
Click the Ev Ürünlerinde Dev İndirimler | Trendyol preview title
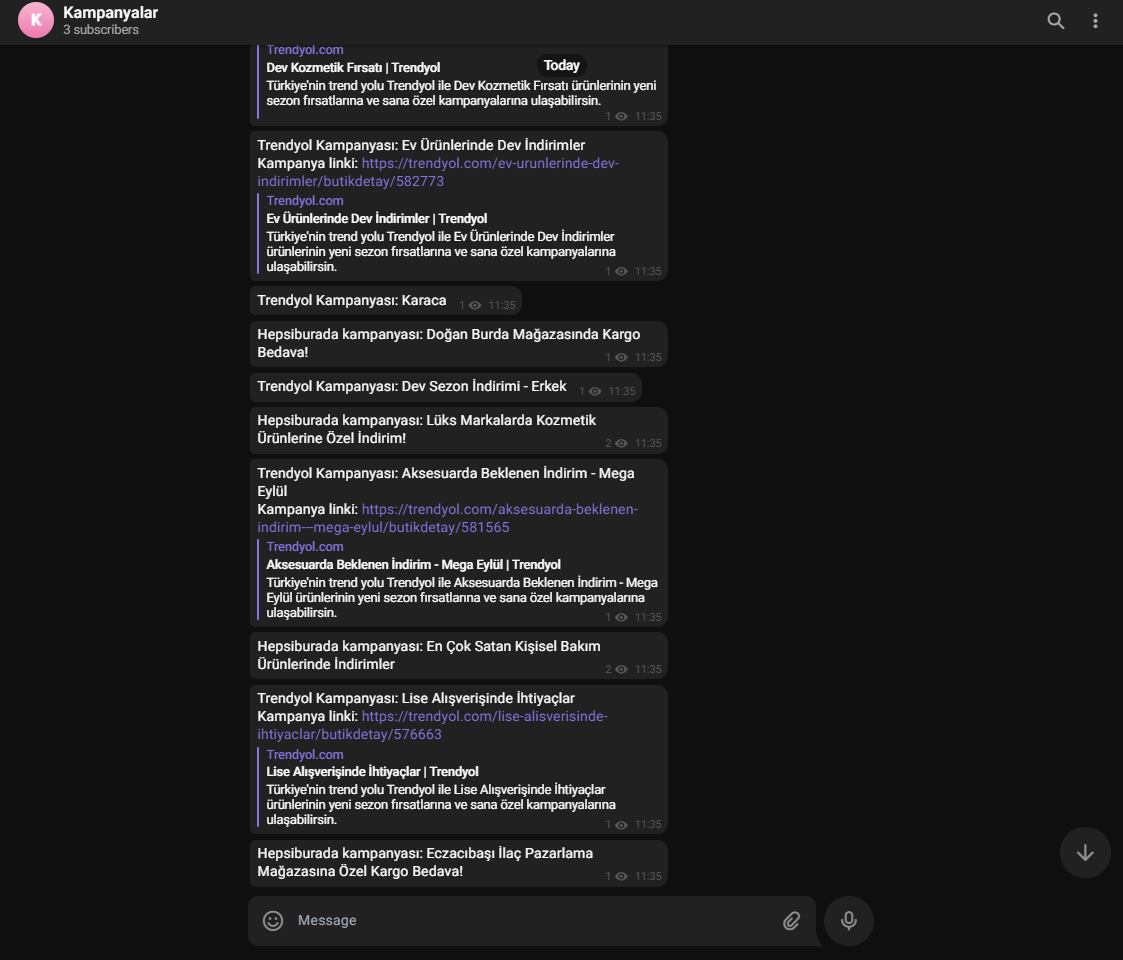pyautogui.click(x=377, y=219)
